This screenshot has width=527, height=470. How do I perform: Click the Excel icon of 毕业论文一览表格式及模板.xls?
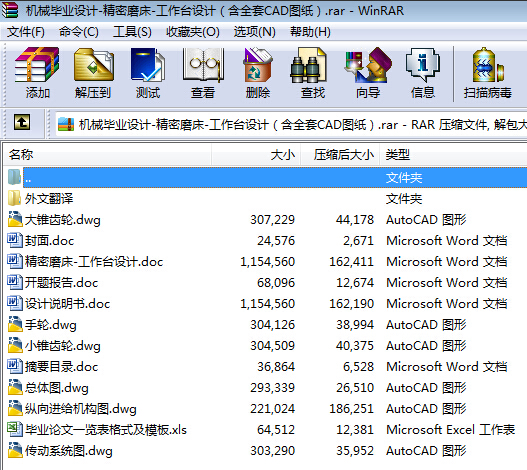14,429
